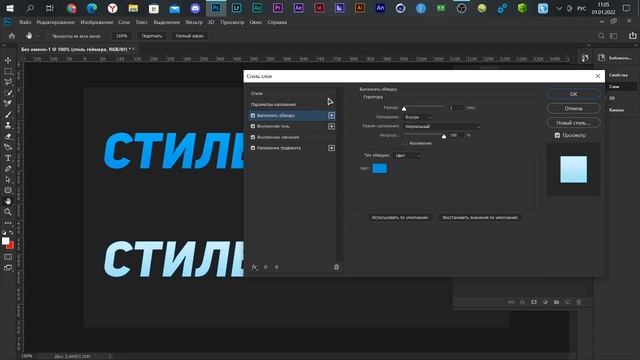The image size is (640, 360).
Task: Click the blue stroke color swatch
Action: point(380,168)
